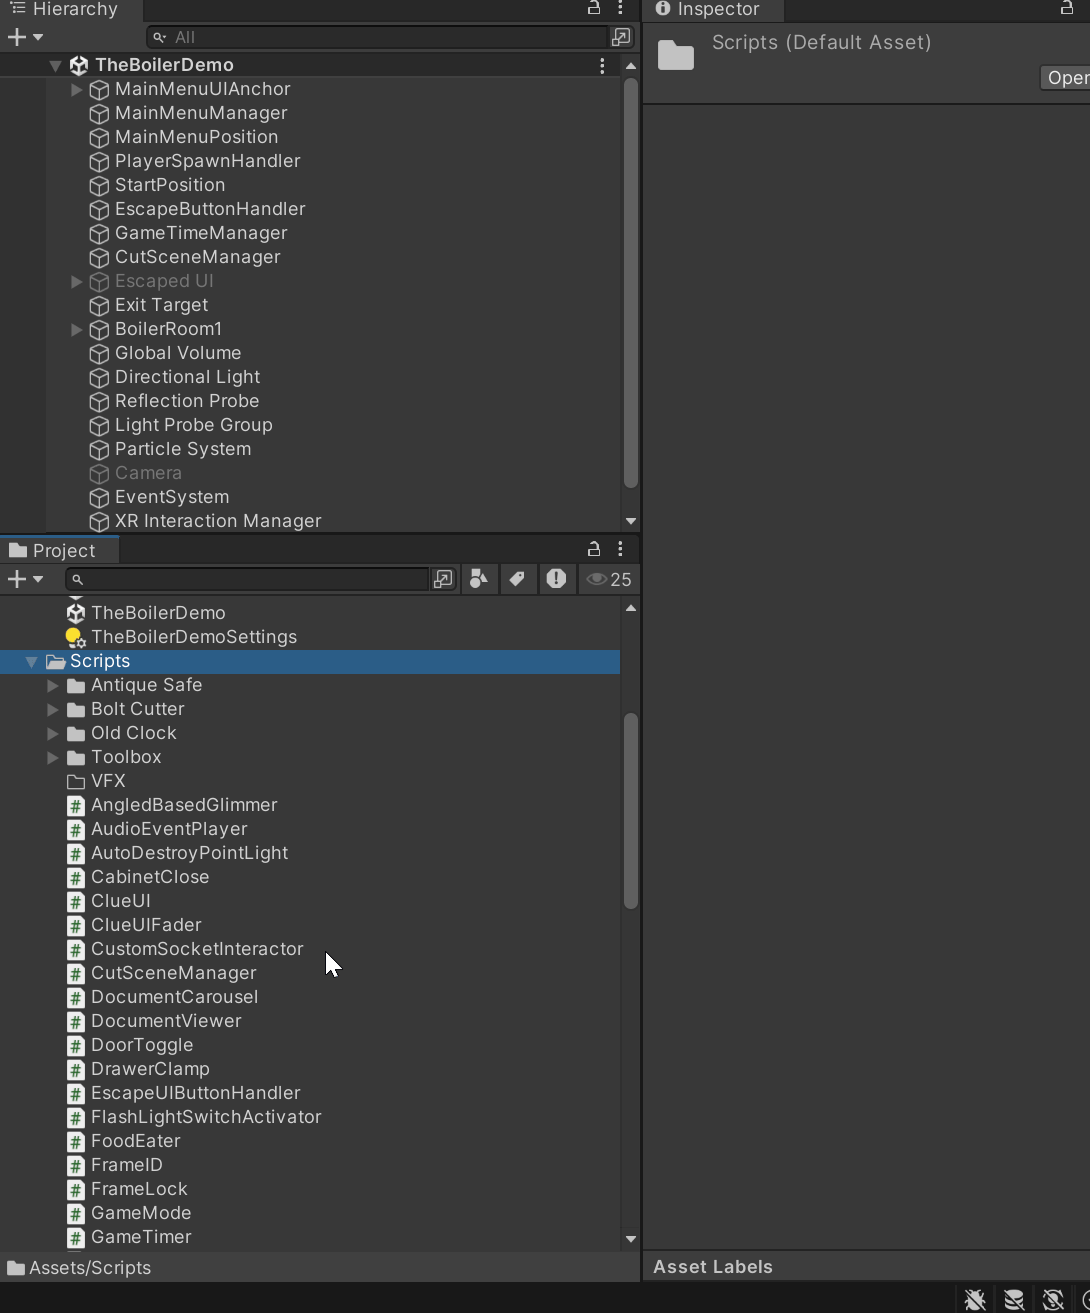Click the collaborate status icon
The image size is (1090, 1313).
[1051, 1299]
